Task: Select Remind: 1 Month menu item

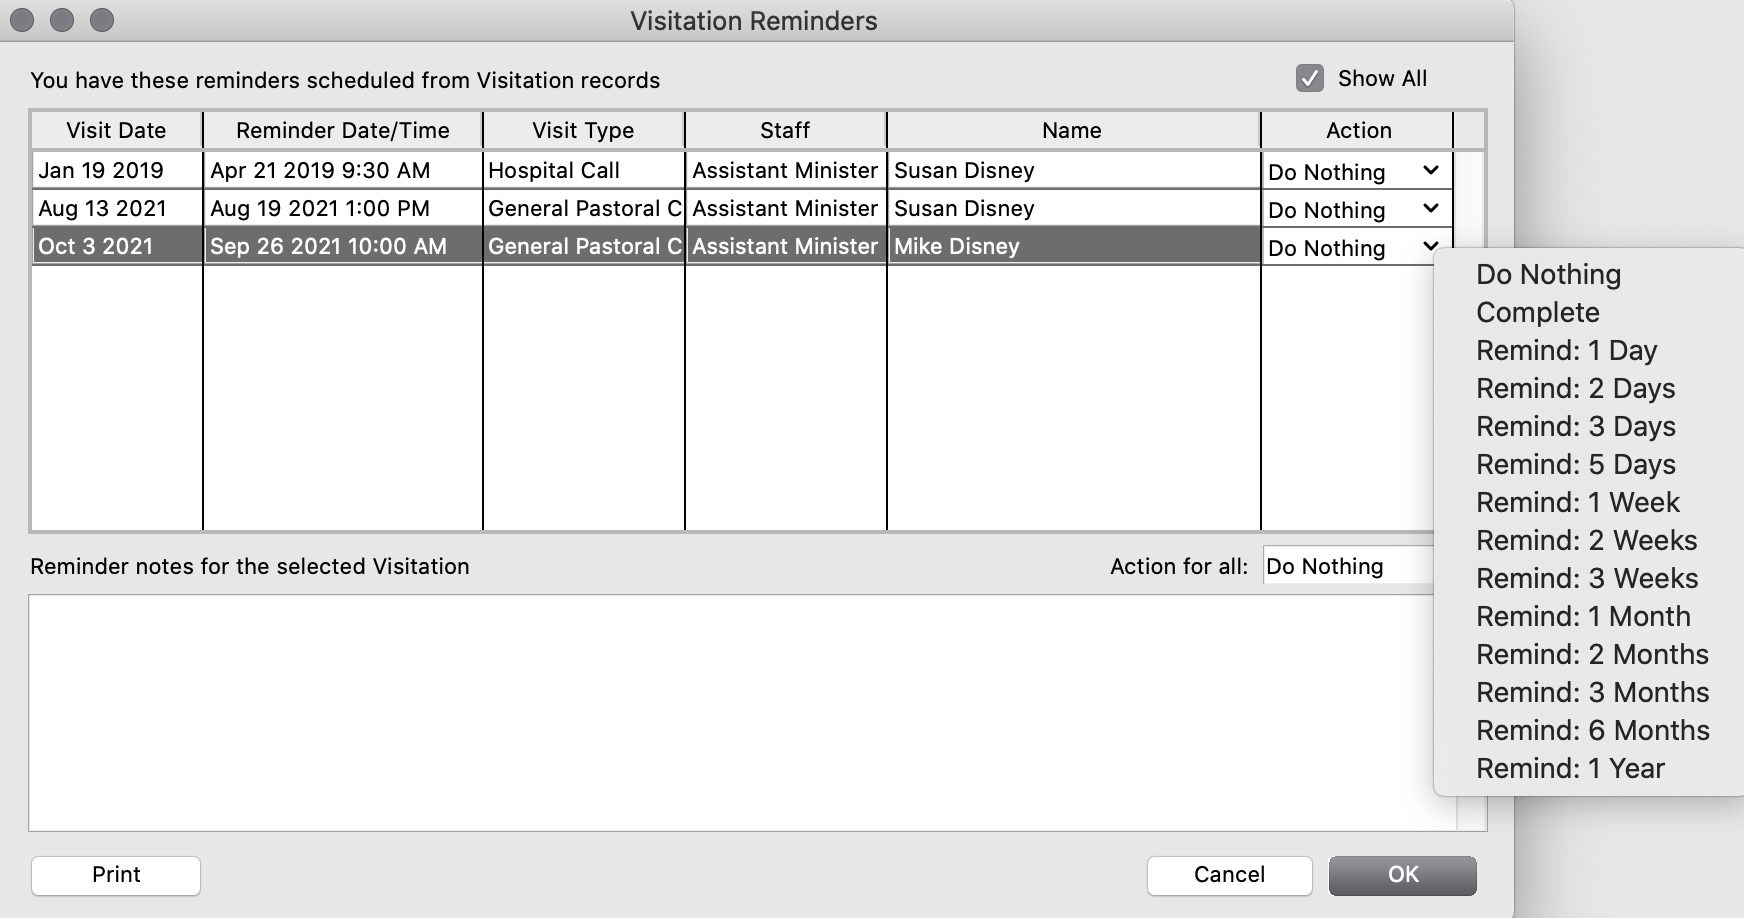Action: click(x=1583, y=616)
